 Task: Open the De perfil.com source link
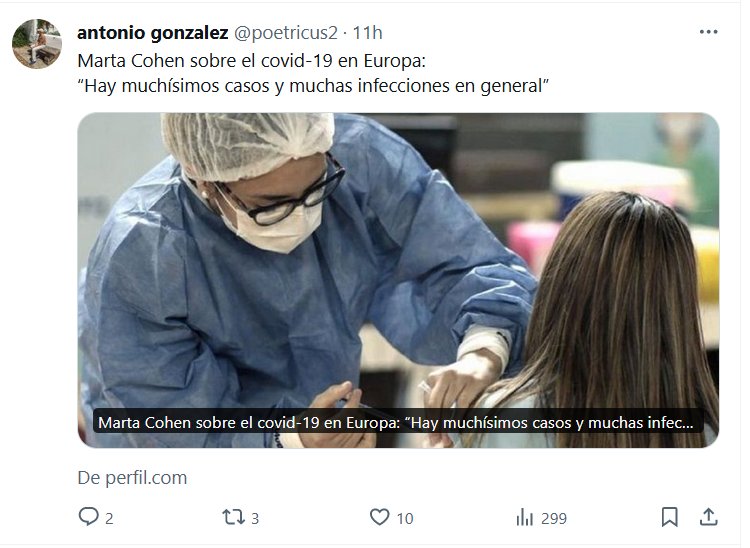click(132, 478)
